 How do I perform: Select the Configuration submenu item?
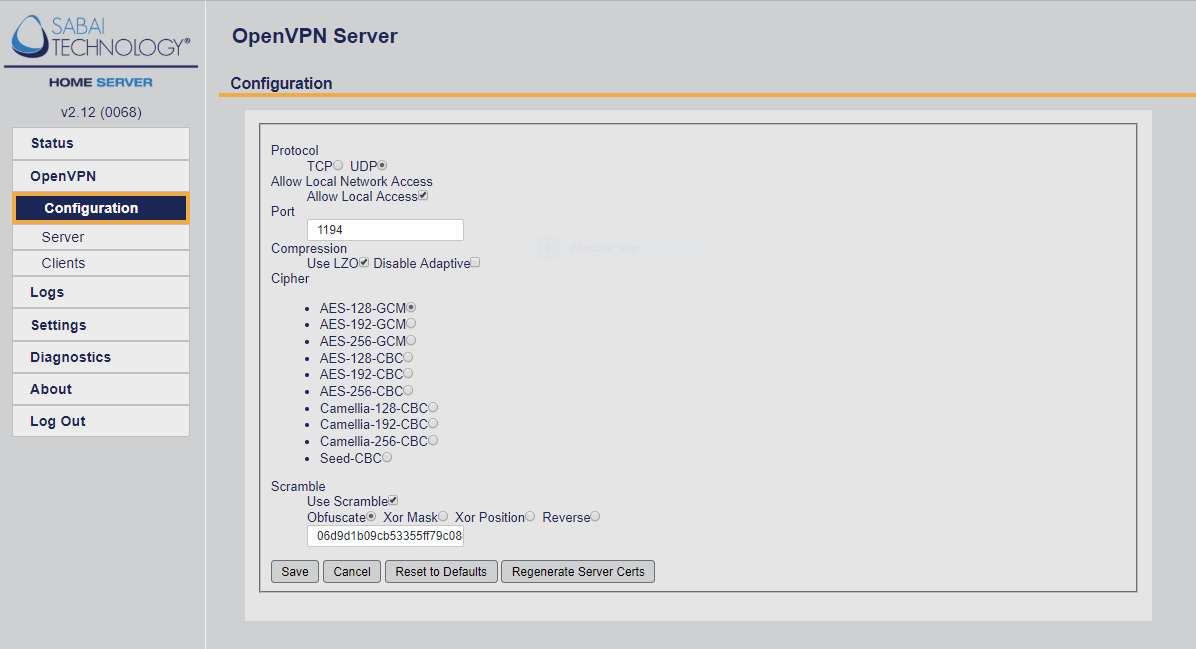click(101, 208)
